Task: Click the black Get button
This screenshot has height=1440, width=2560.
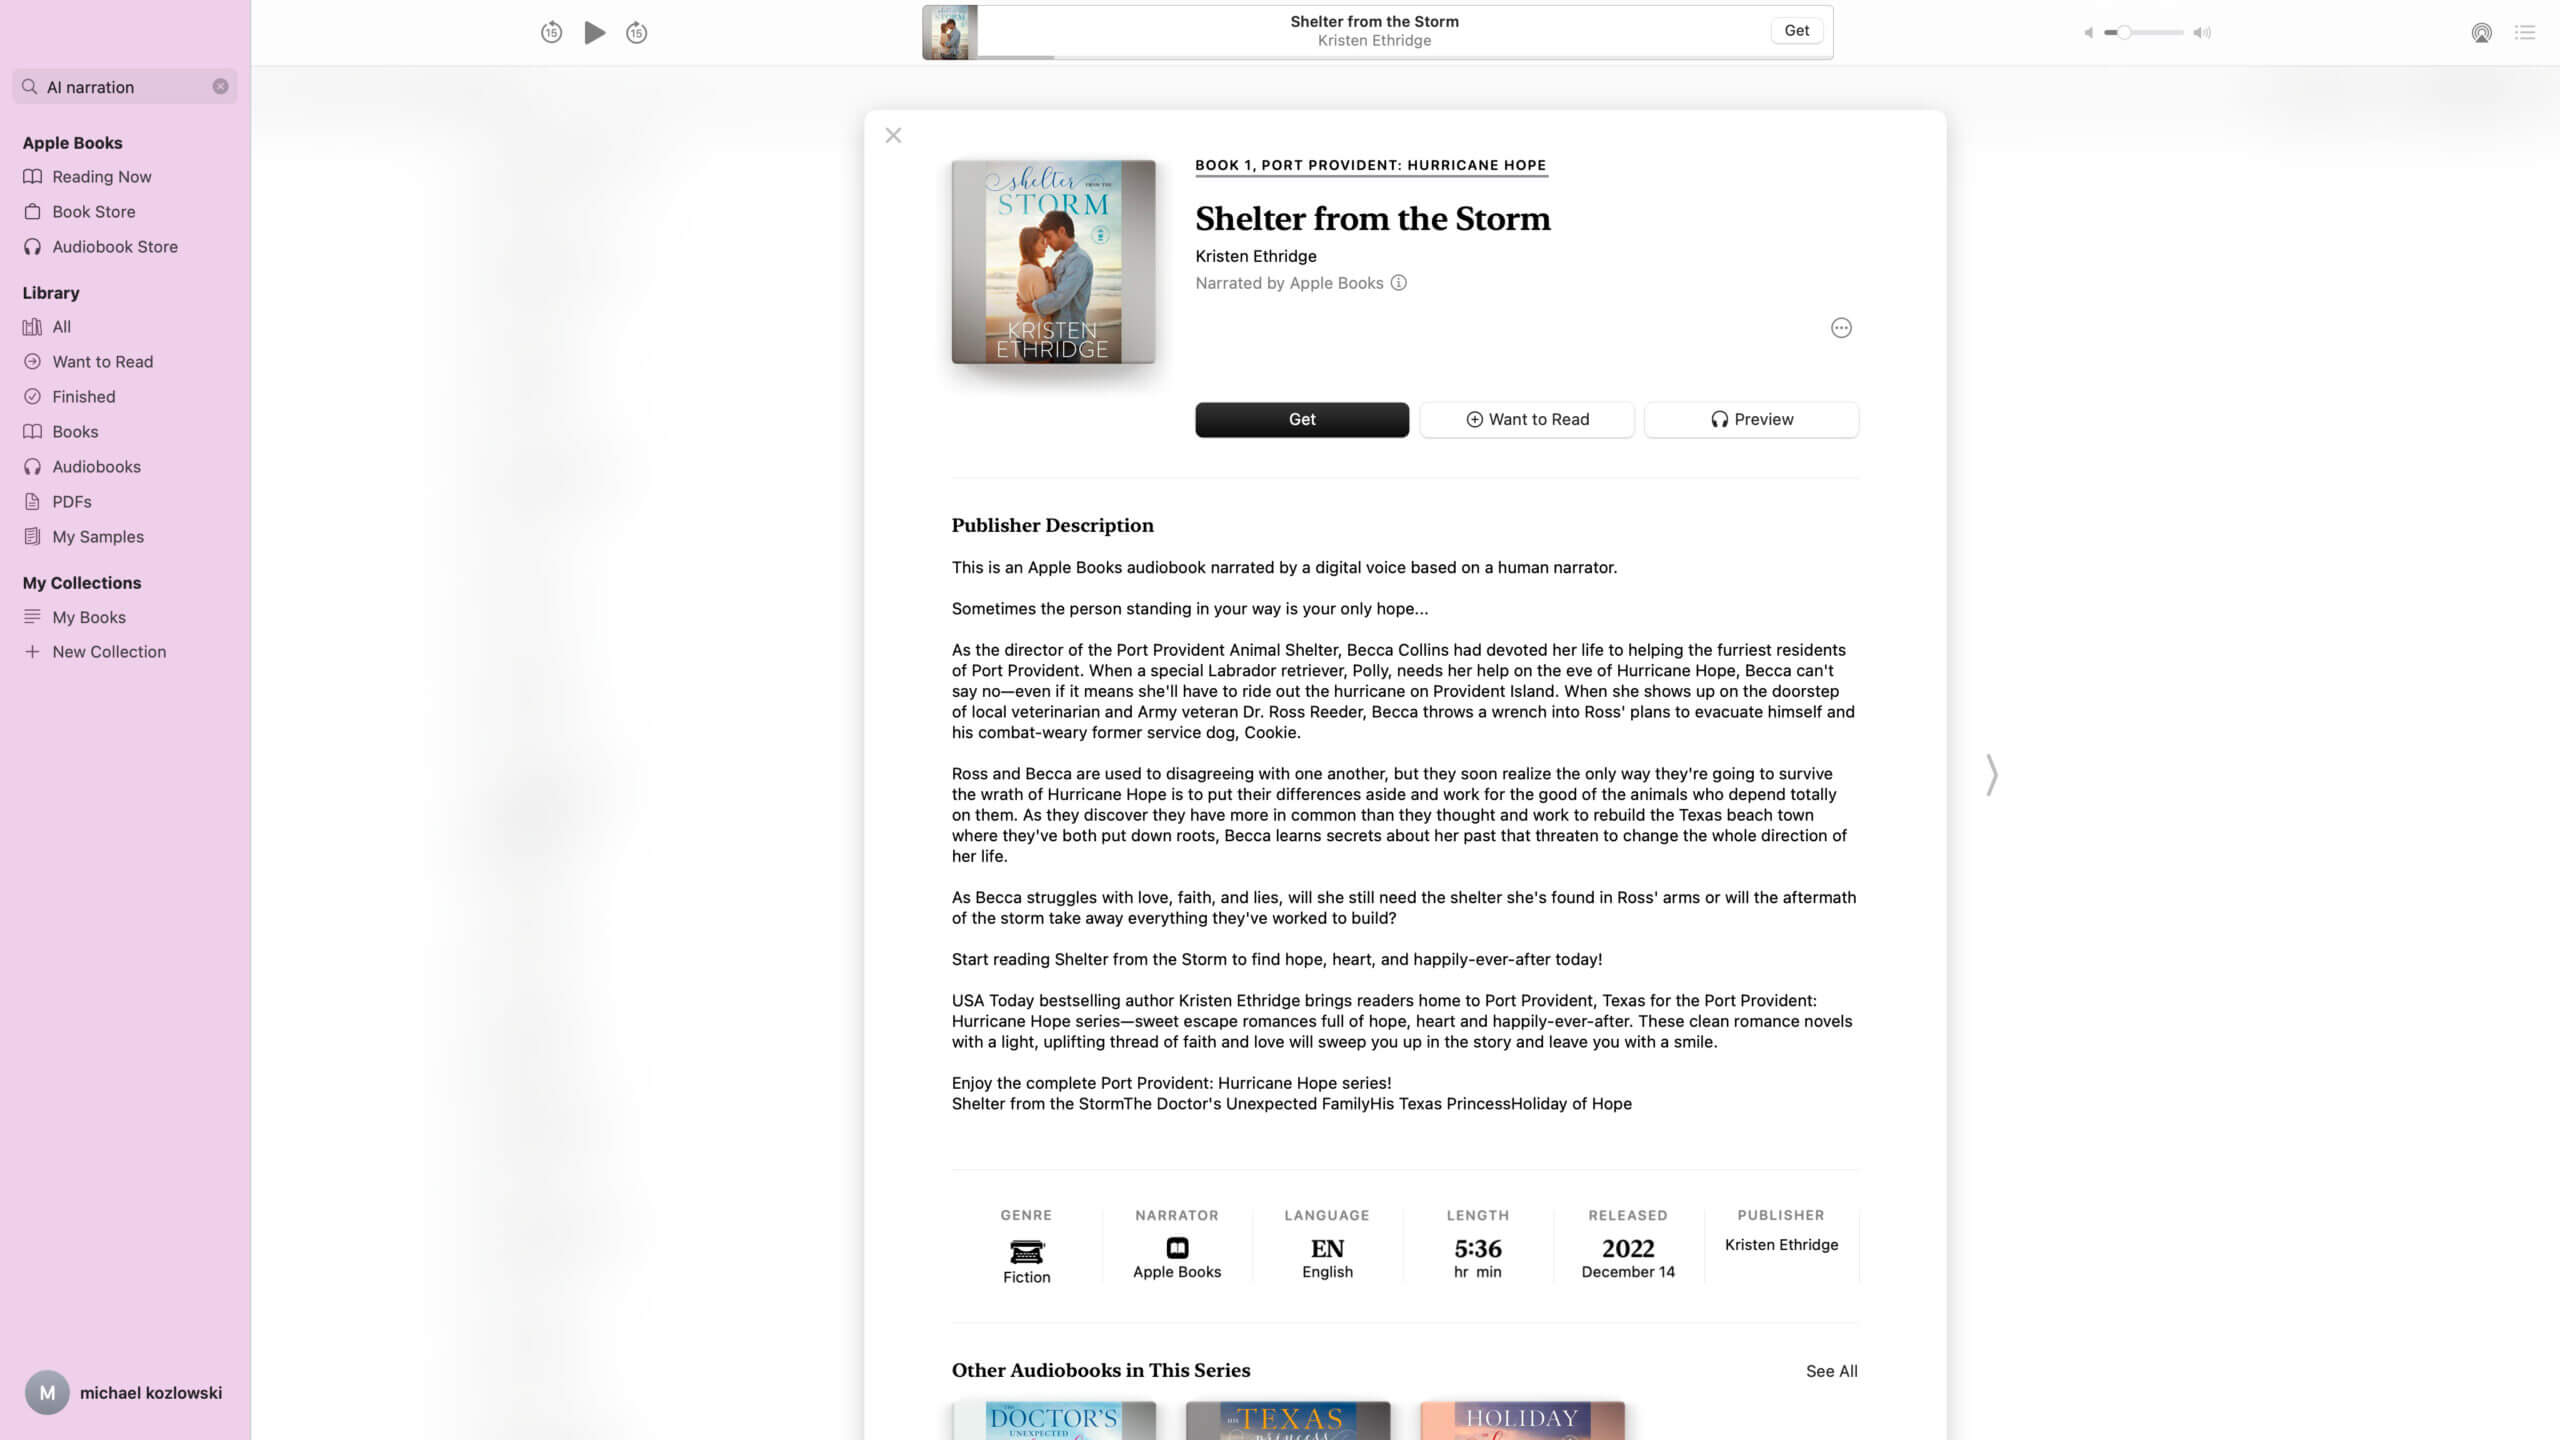Action: [x=1302, y=420]
